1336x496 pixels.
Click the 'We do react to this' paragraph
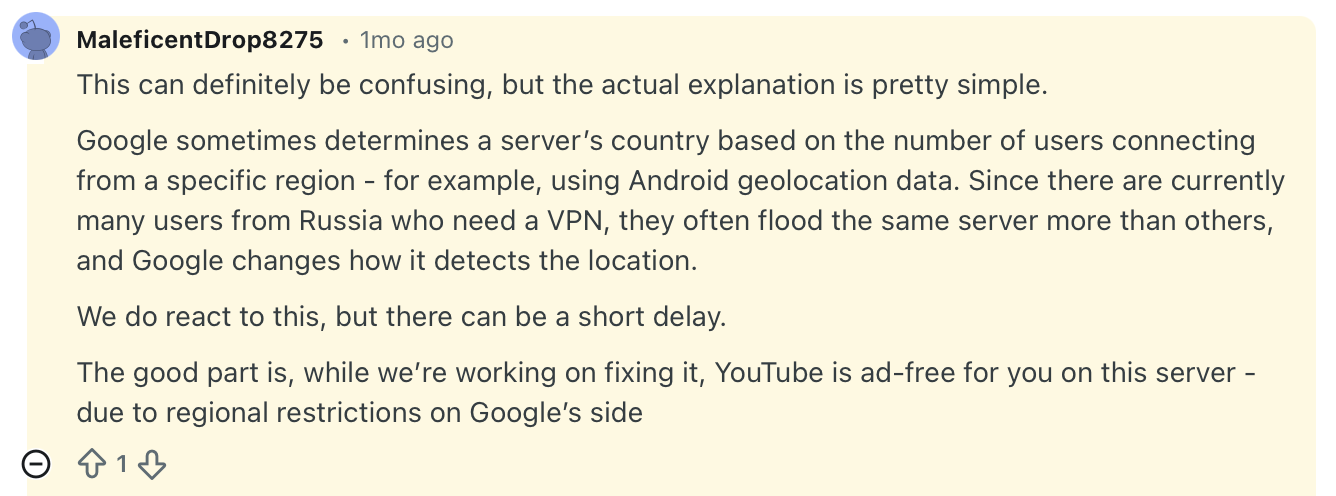(400, 317)
